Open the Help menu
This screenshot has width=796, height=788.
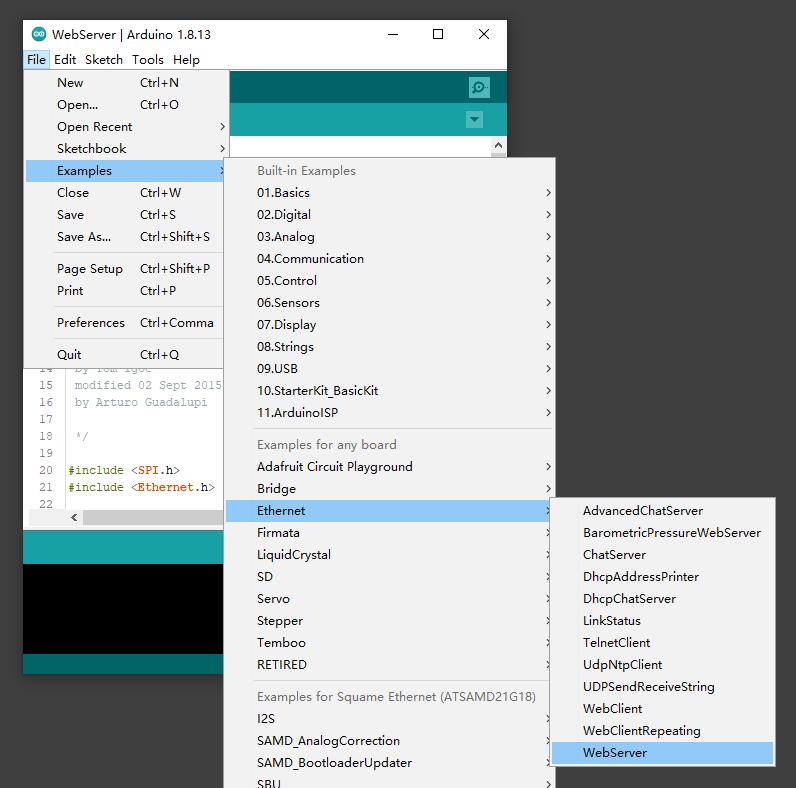click(x=186, y=59)
